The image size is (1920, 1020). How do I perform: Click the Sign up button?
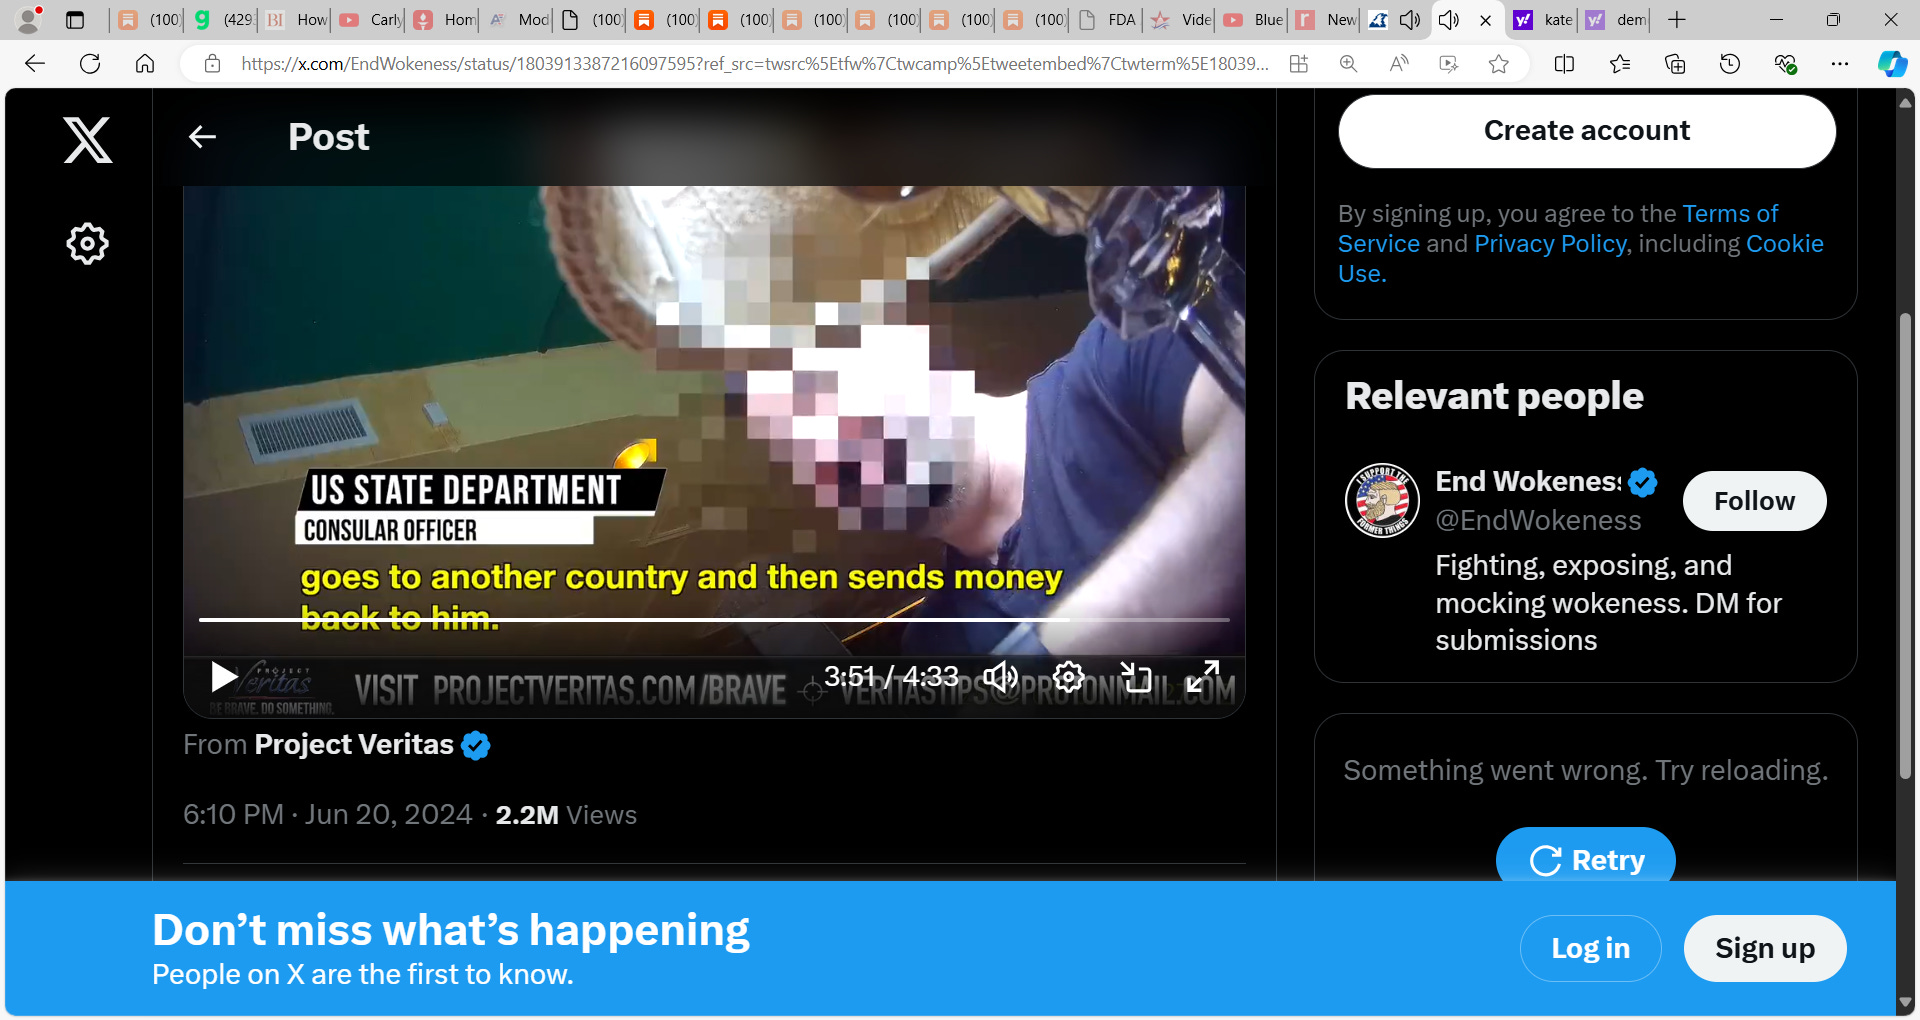[x=1765, y=948]
